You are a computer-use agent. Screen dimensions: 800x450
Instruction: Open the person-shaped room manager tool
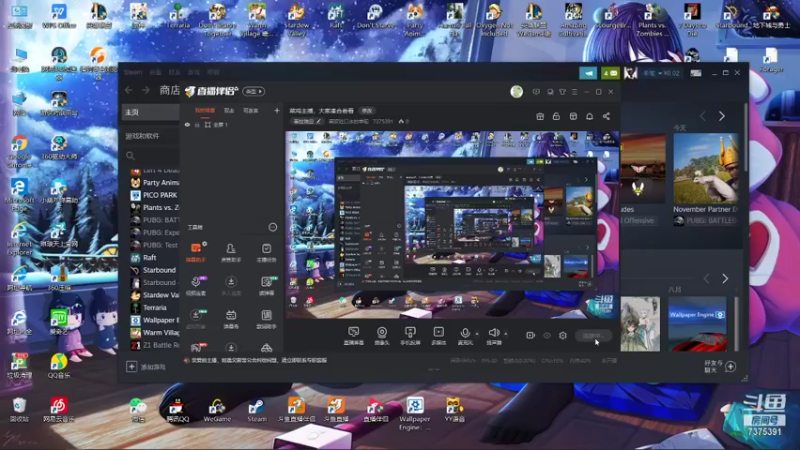tap(231, 248)
